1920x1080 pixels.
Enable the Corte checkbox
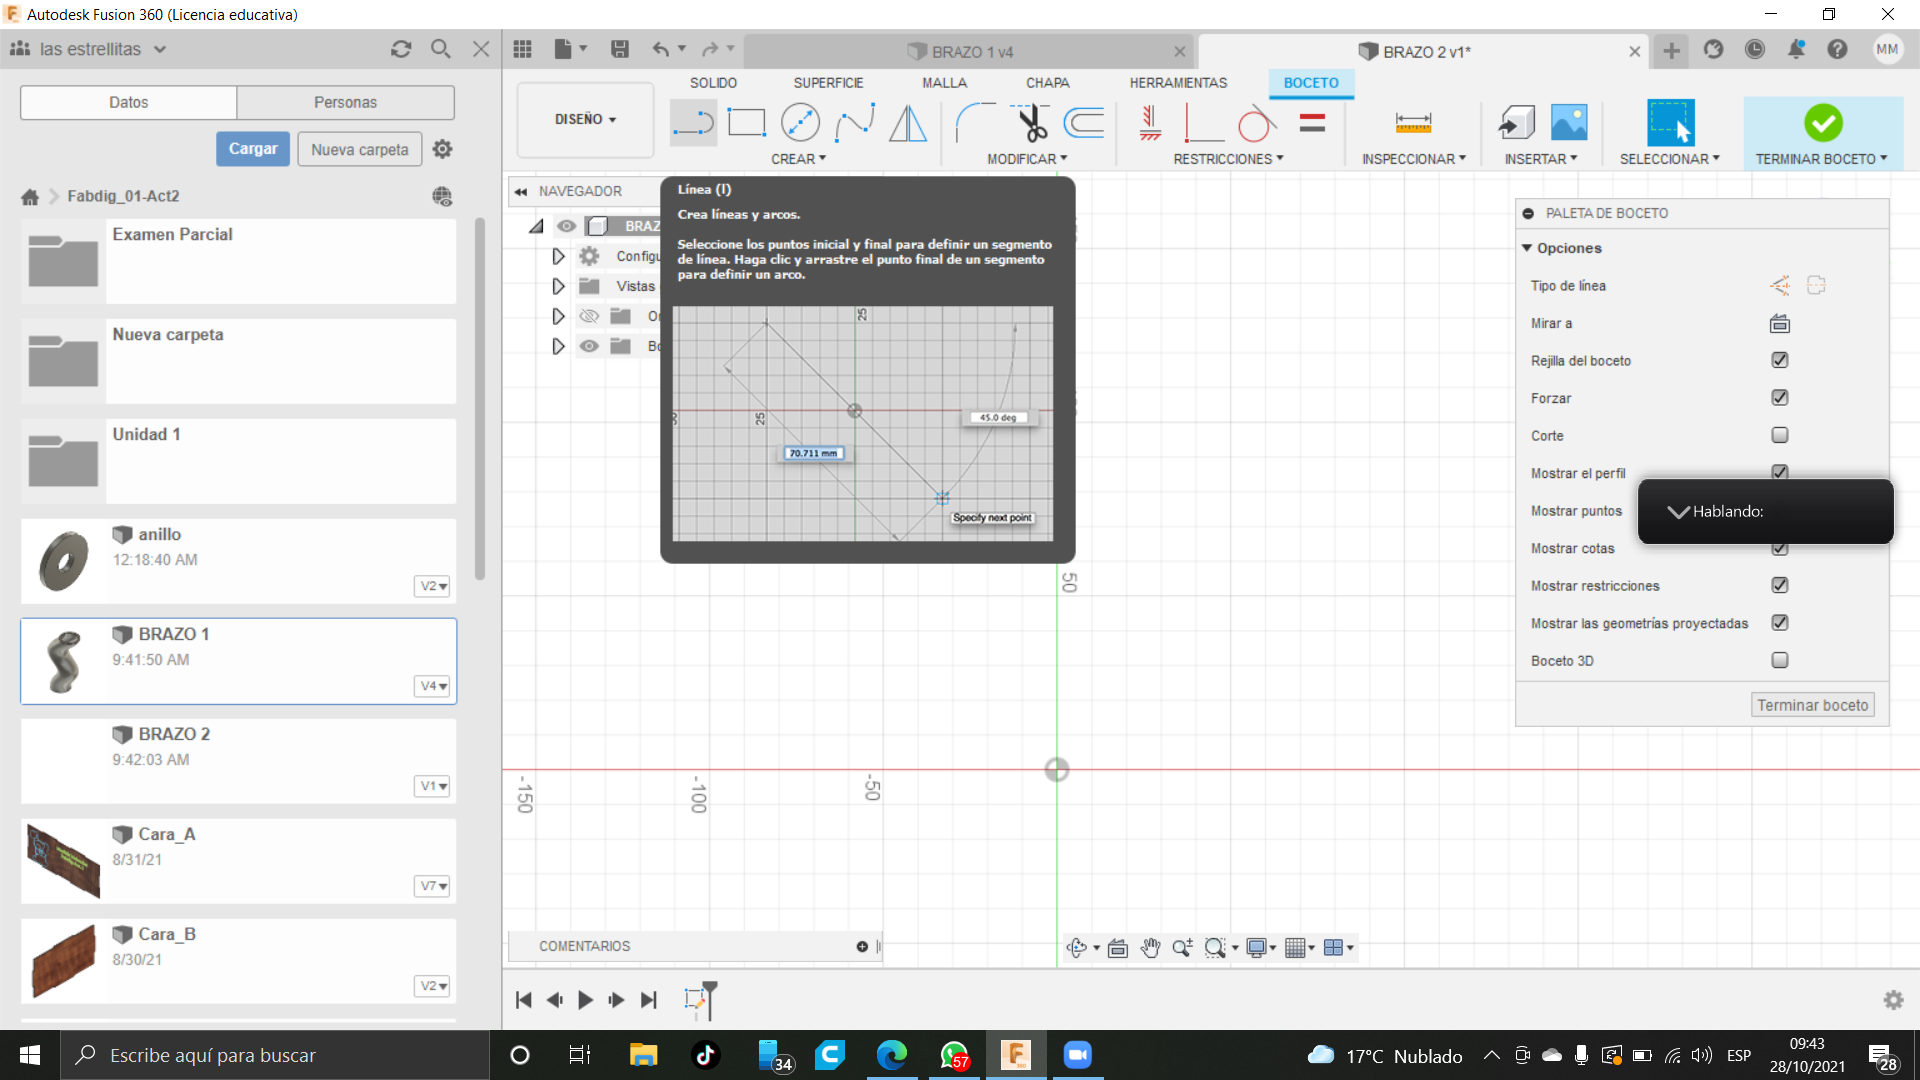(x=1780, y=435)
